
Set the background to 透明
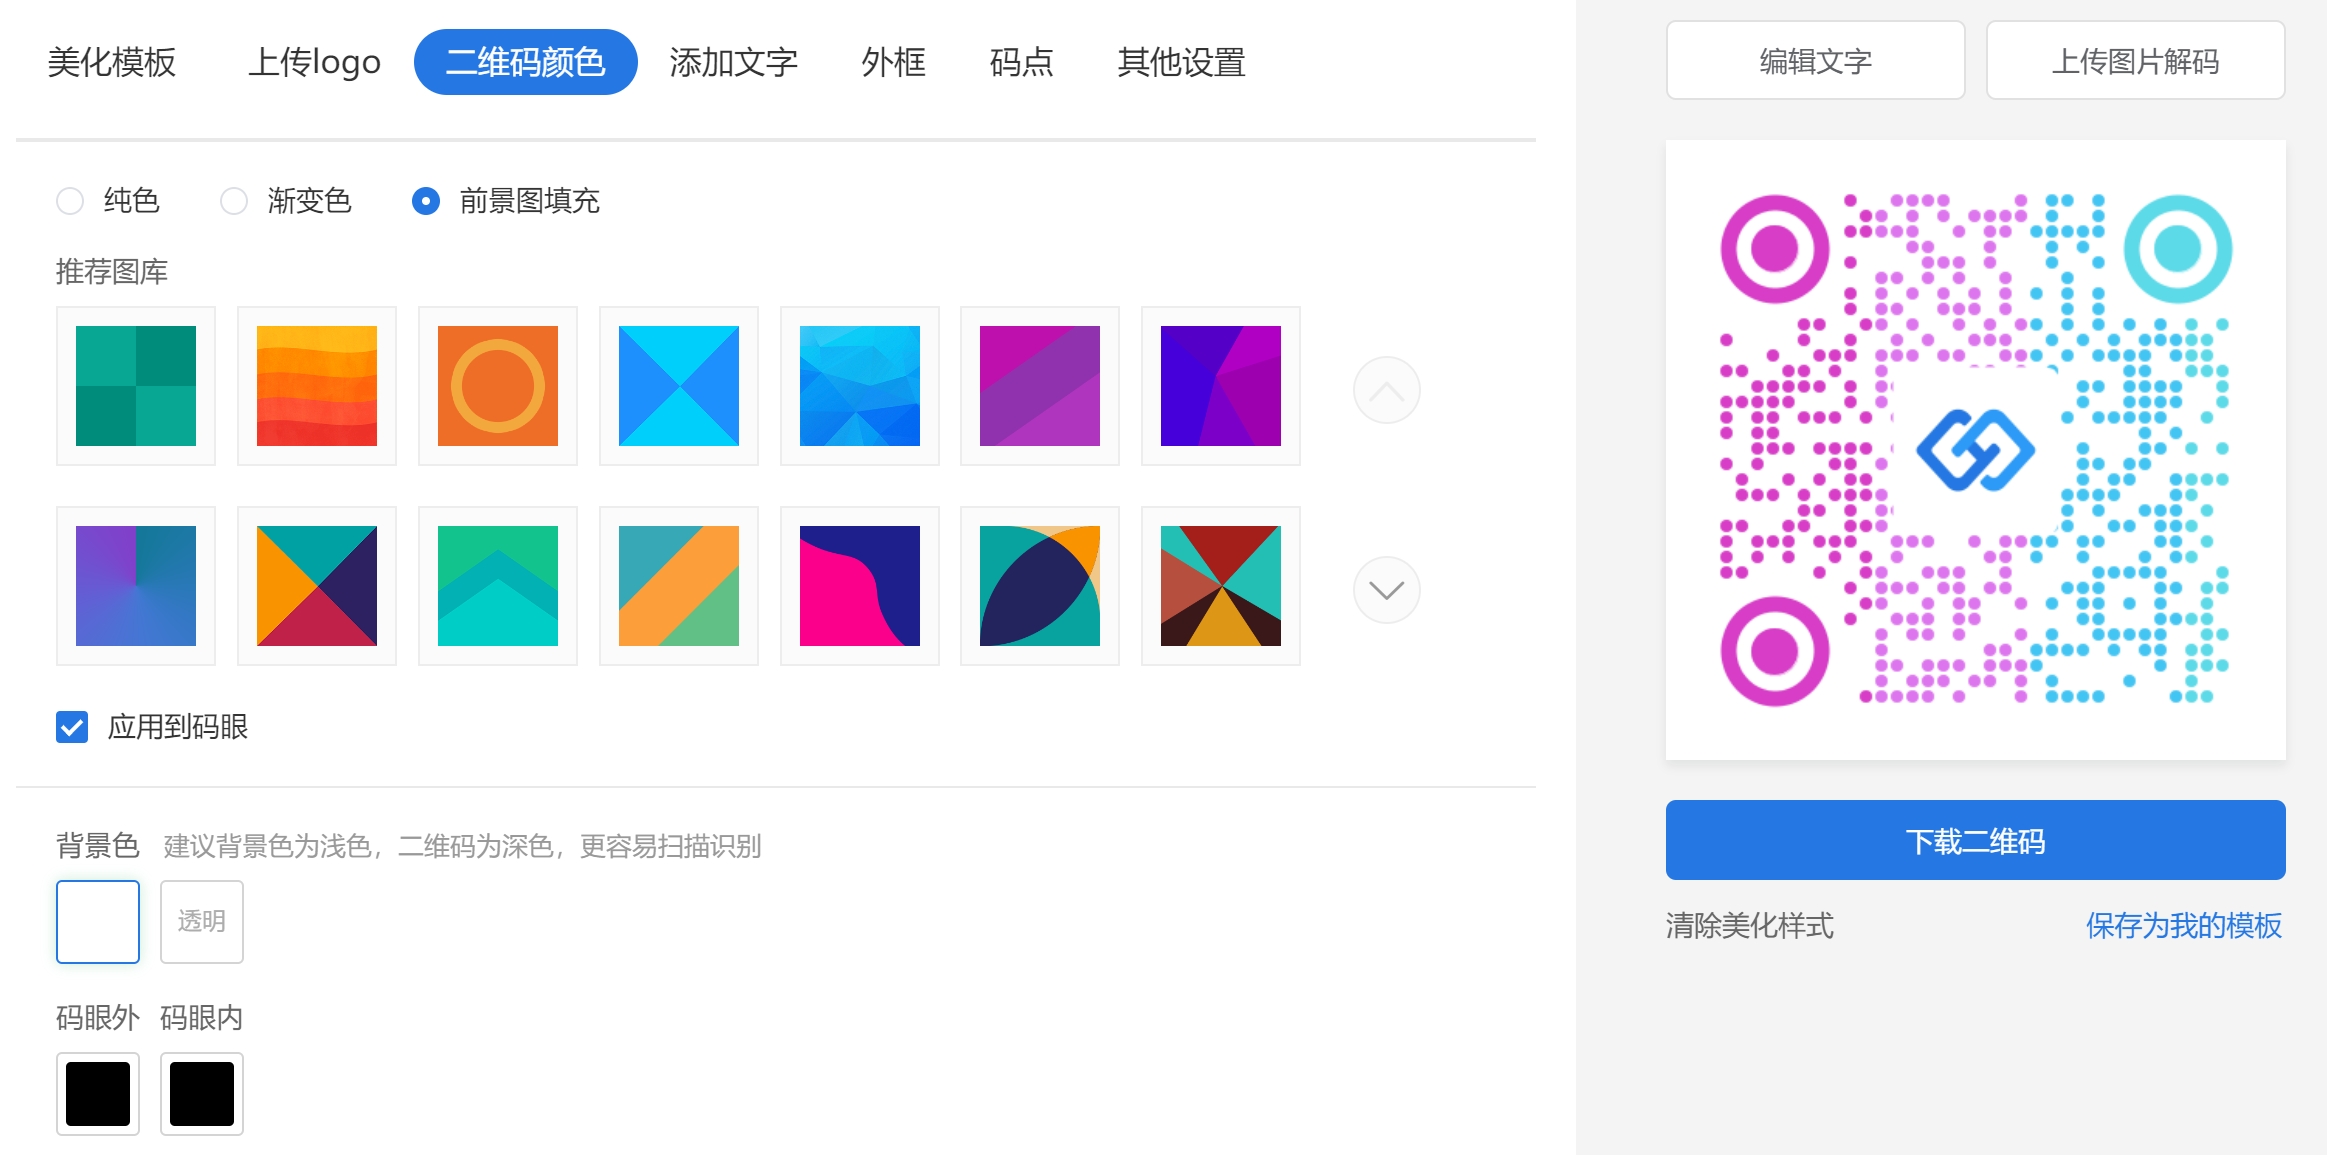202,922
